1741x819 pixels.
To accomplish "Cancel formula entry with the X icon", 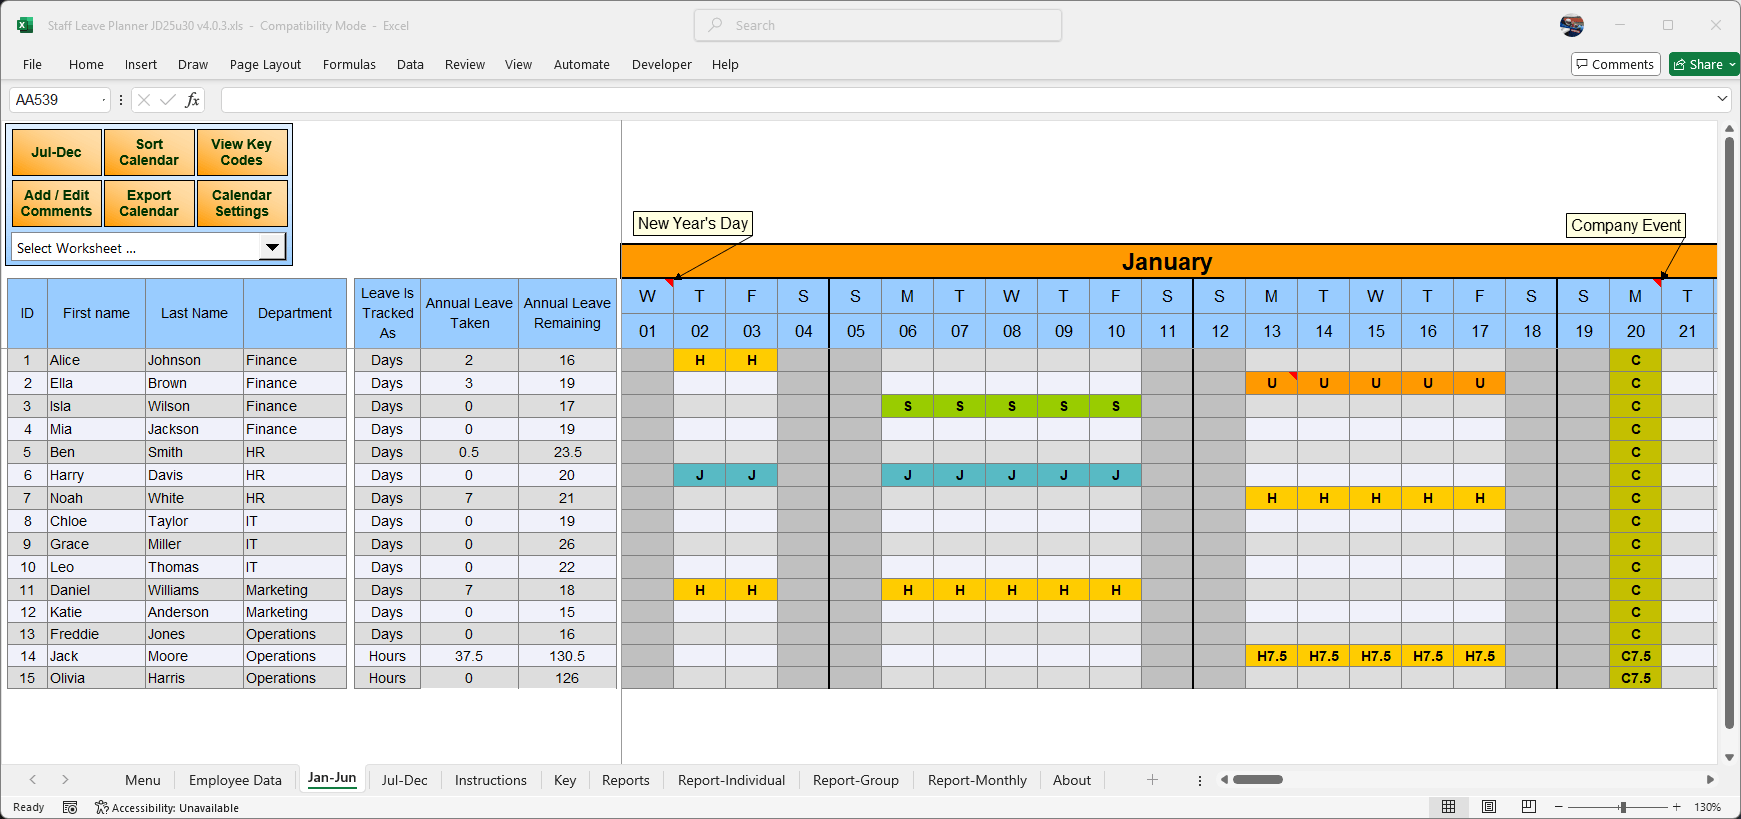I will (144, 100).
